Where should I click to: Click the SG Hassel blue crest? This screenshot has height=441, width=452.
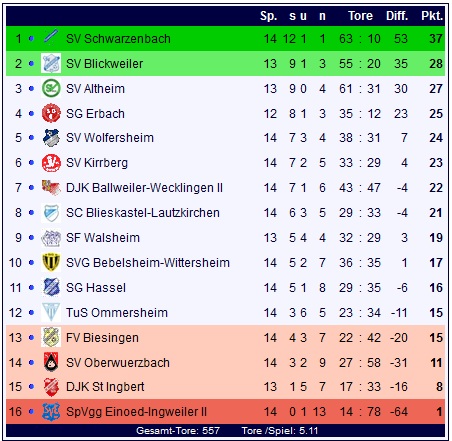51,287
